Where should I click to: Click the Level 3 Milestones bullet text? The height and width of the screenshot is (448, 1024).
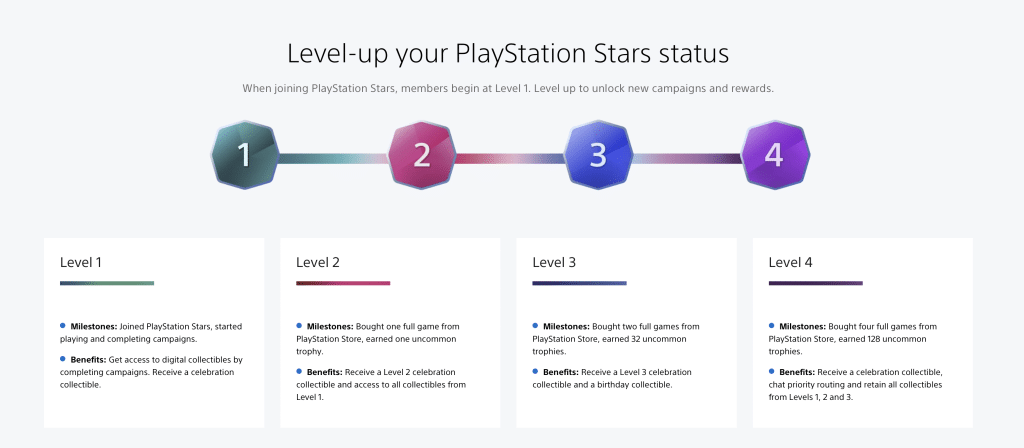[x=616, y=338]
